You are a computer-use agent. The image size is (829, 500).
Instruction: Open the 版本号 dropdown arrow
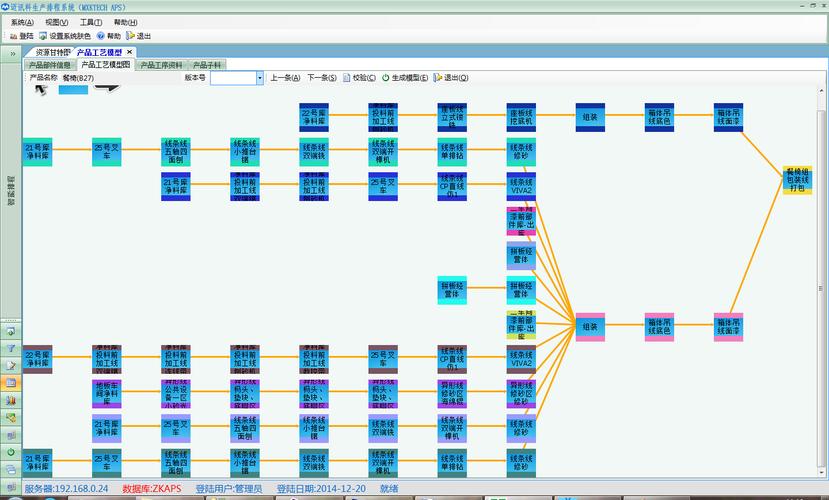[260, 78]
